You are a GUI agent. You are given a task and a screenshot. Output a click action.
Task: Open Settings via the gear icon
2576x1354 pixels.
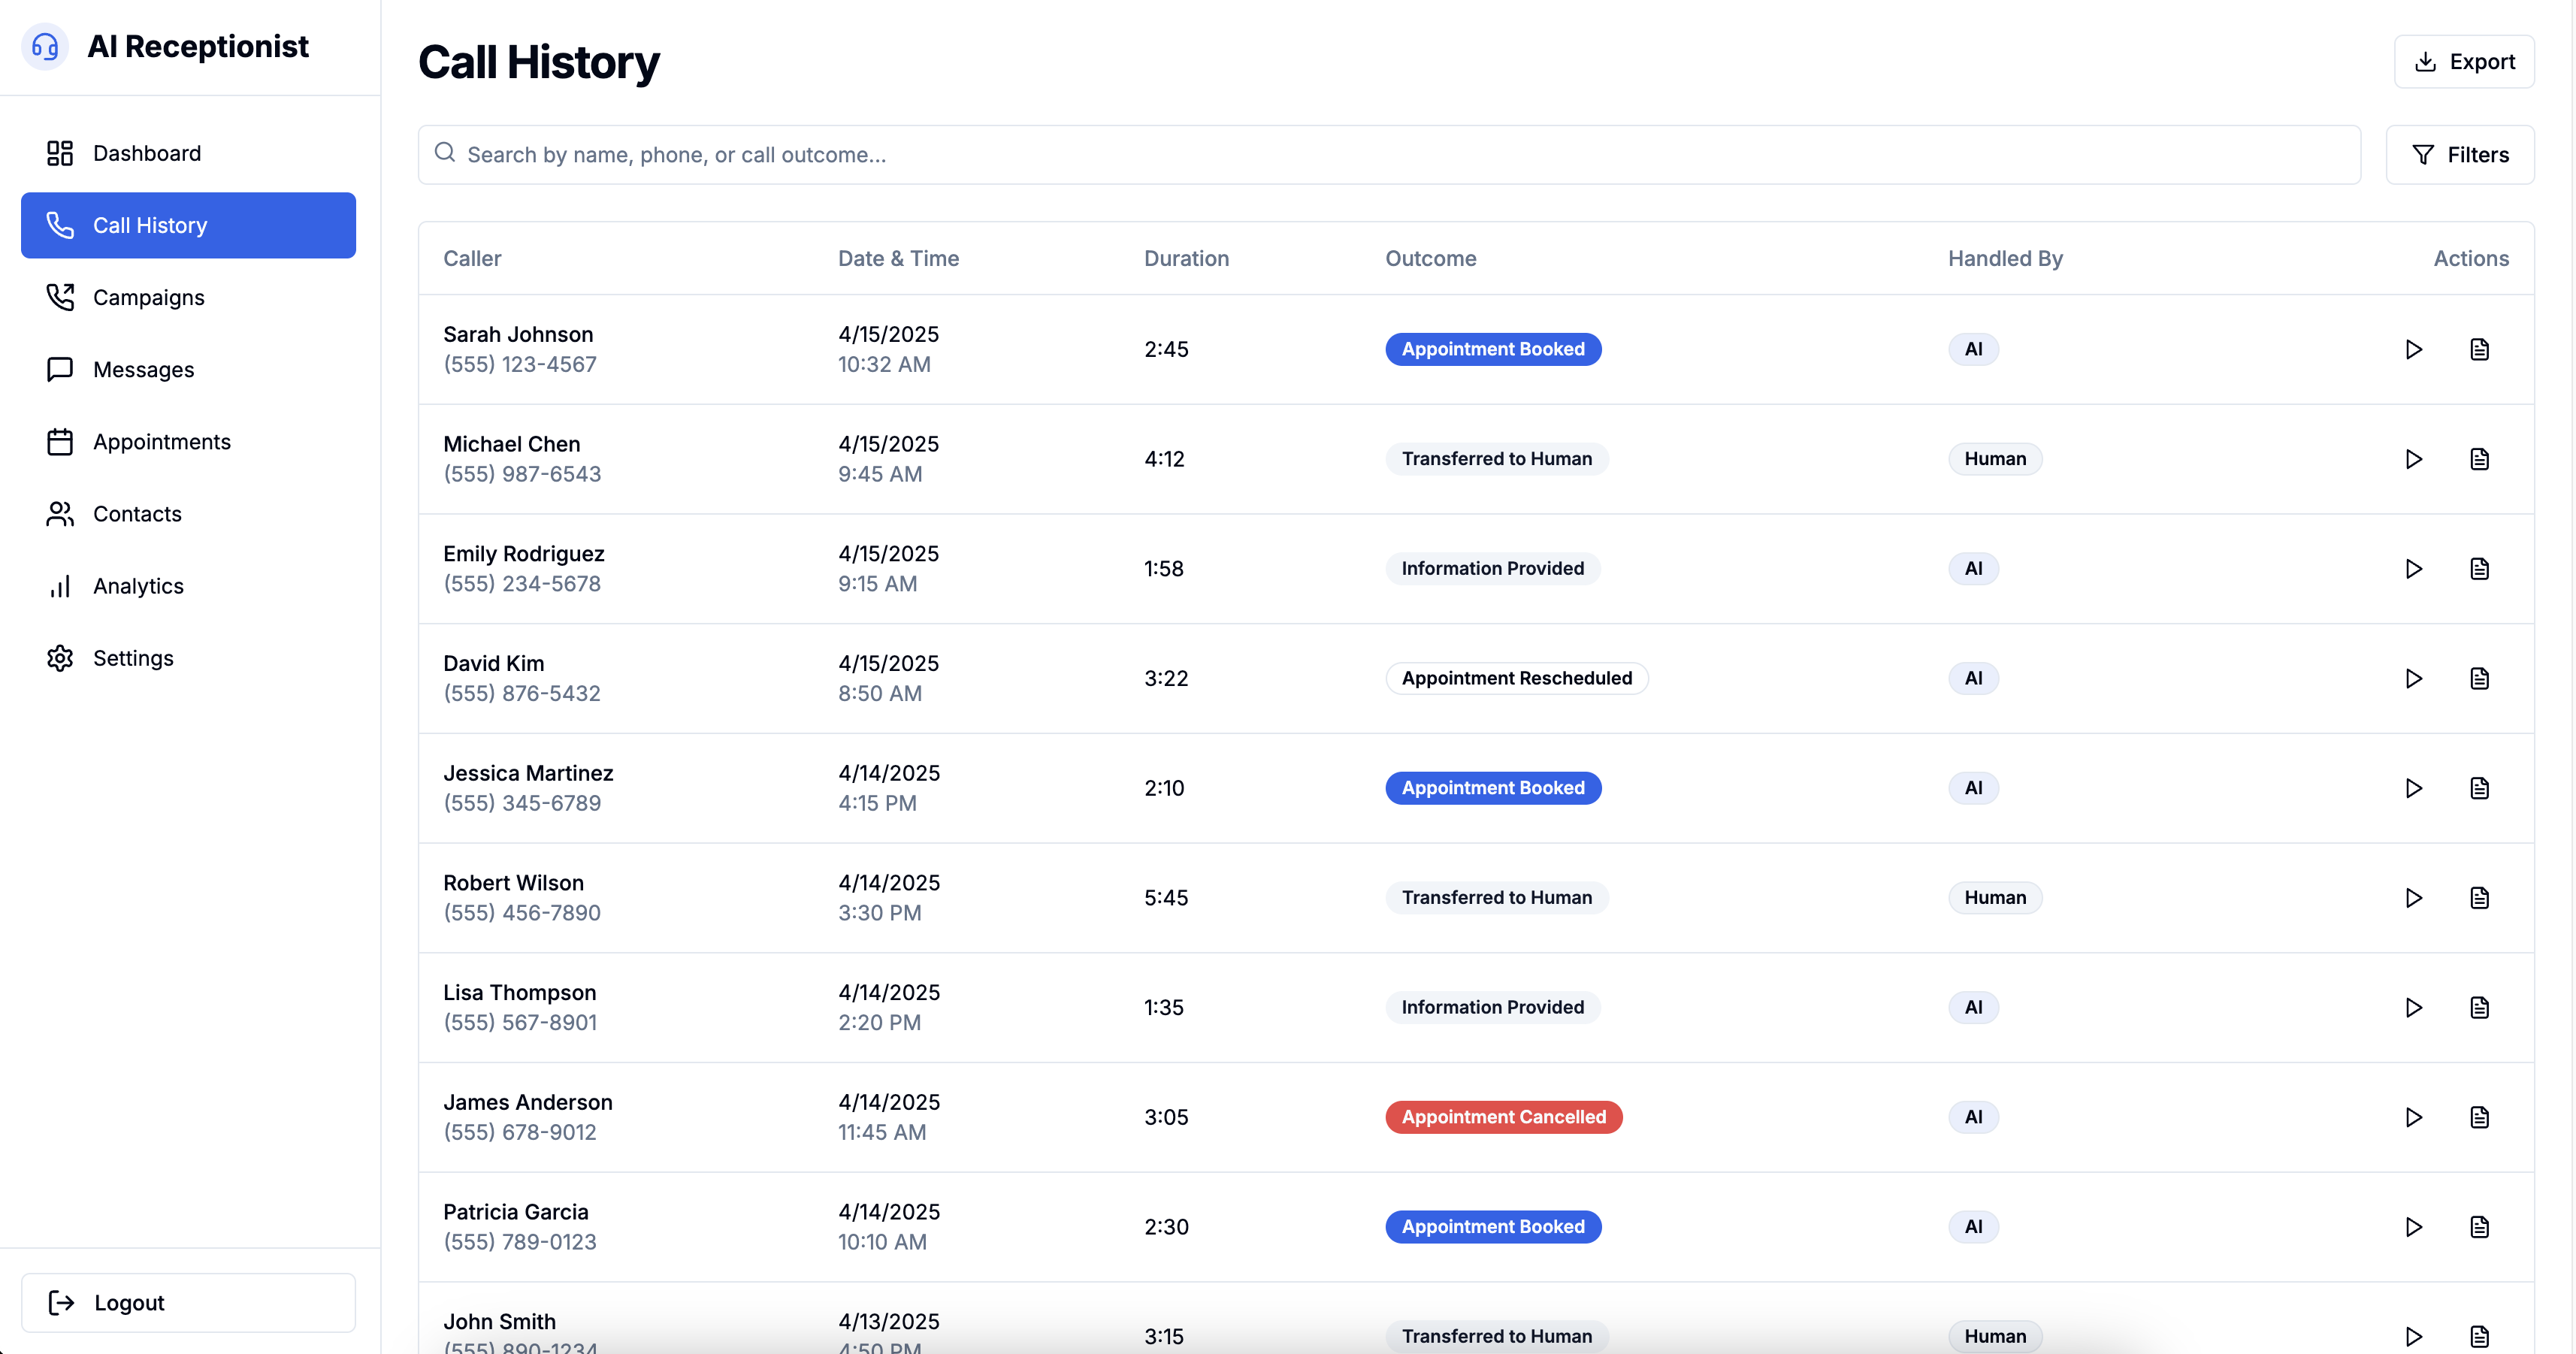coord(59,657)
